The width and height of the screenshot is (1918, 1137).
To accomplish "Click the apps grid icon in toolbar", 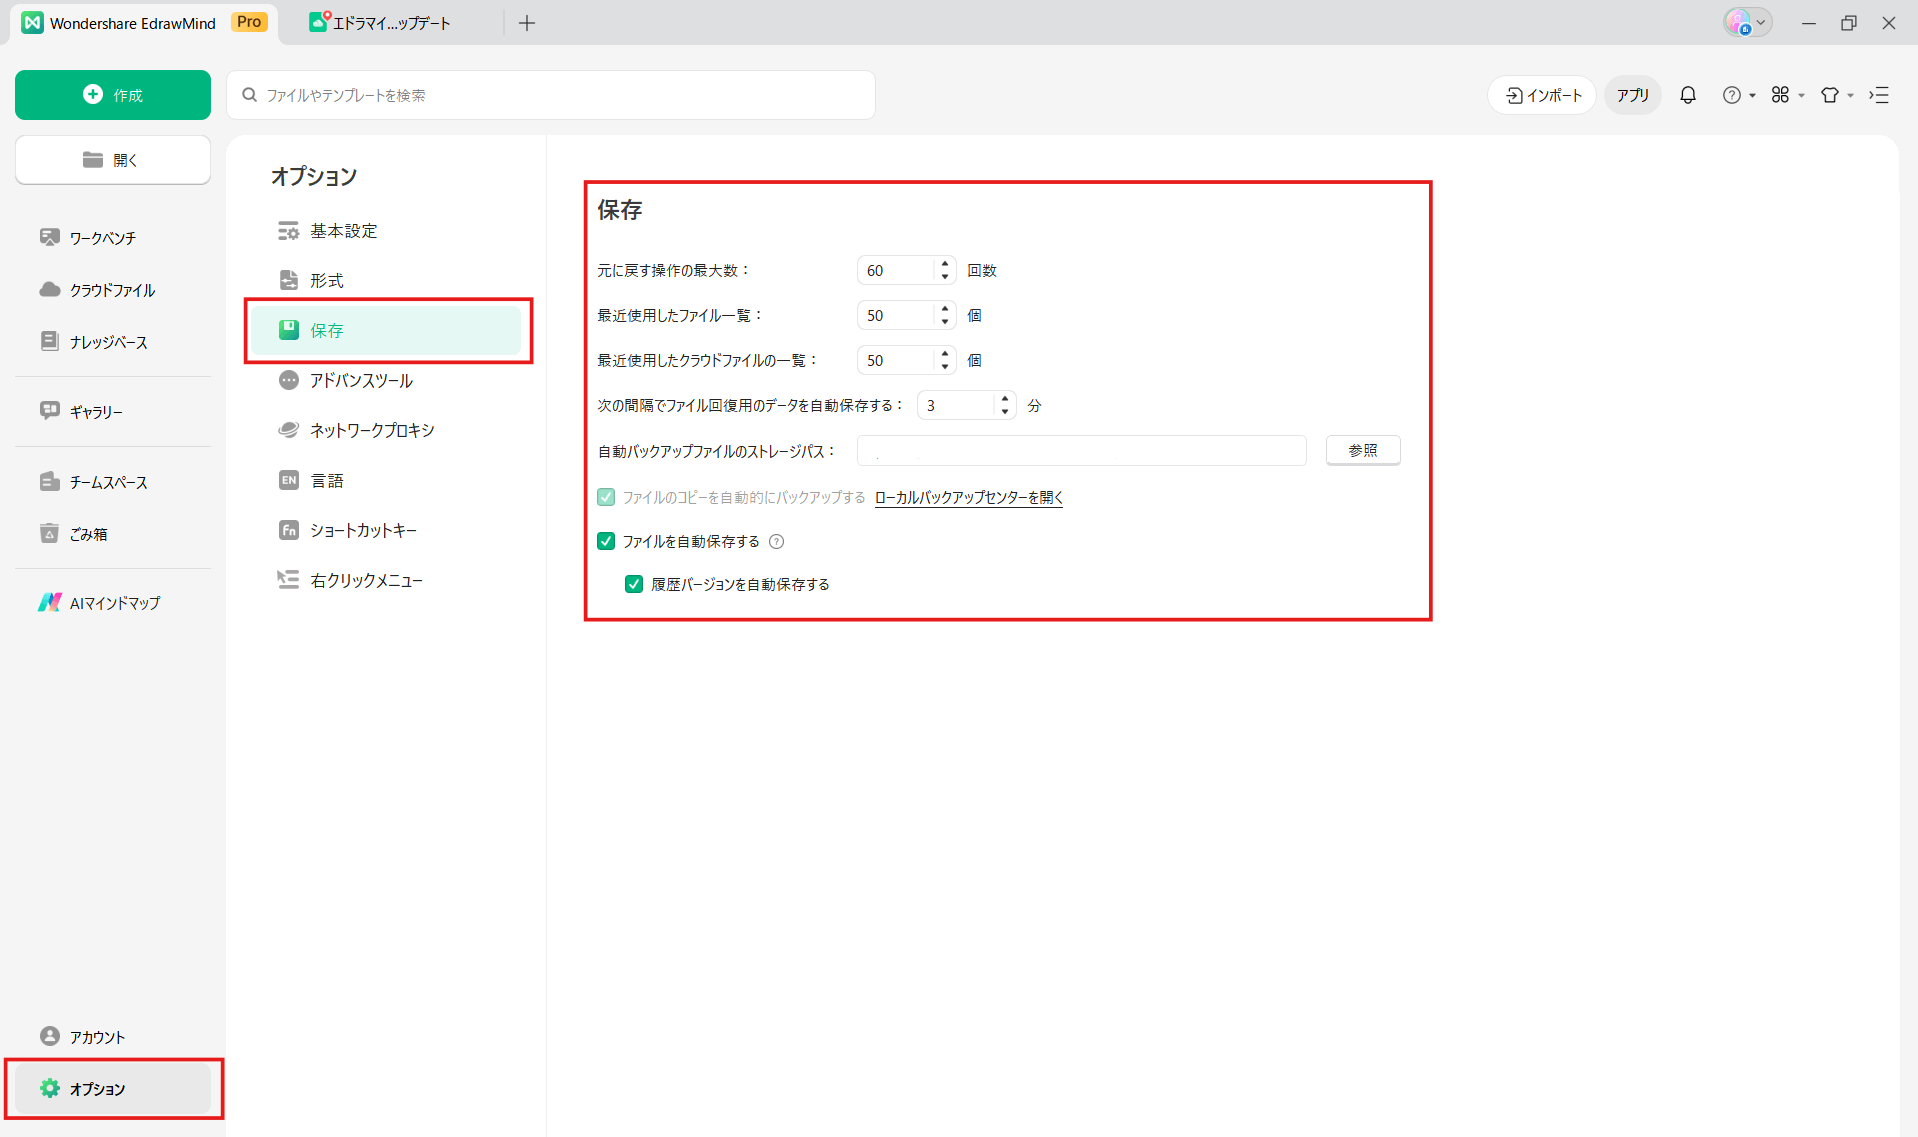I will pos(1780,95).
